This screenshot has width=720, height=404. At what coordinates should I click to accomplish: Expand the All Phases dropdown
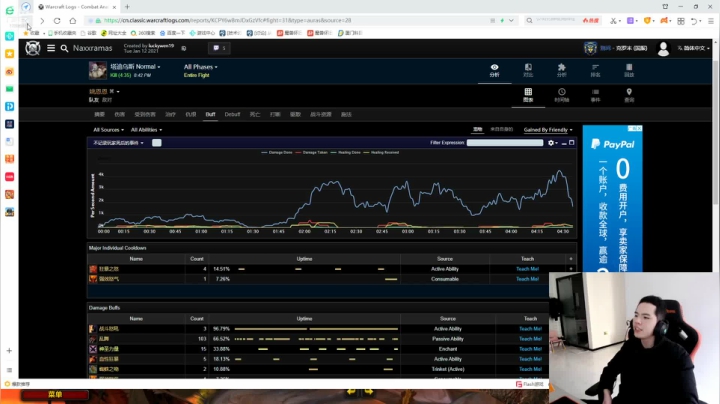(x=201, y=67)
